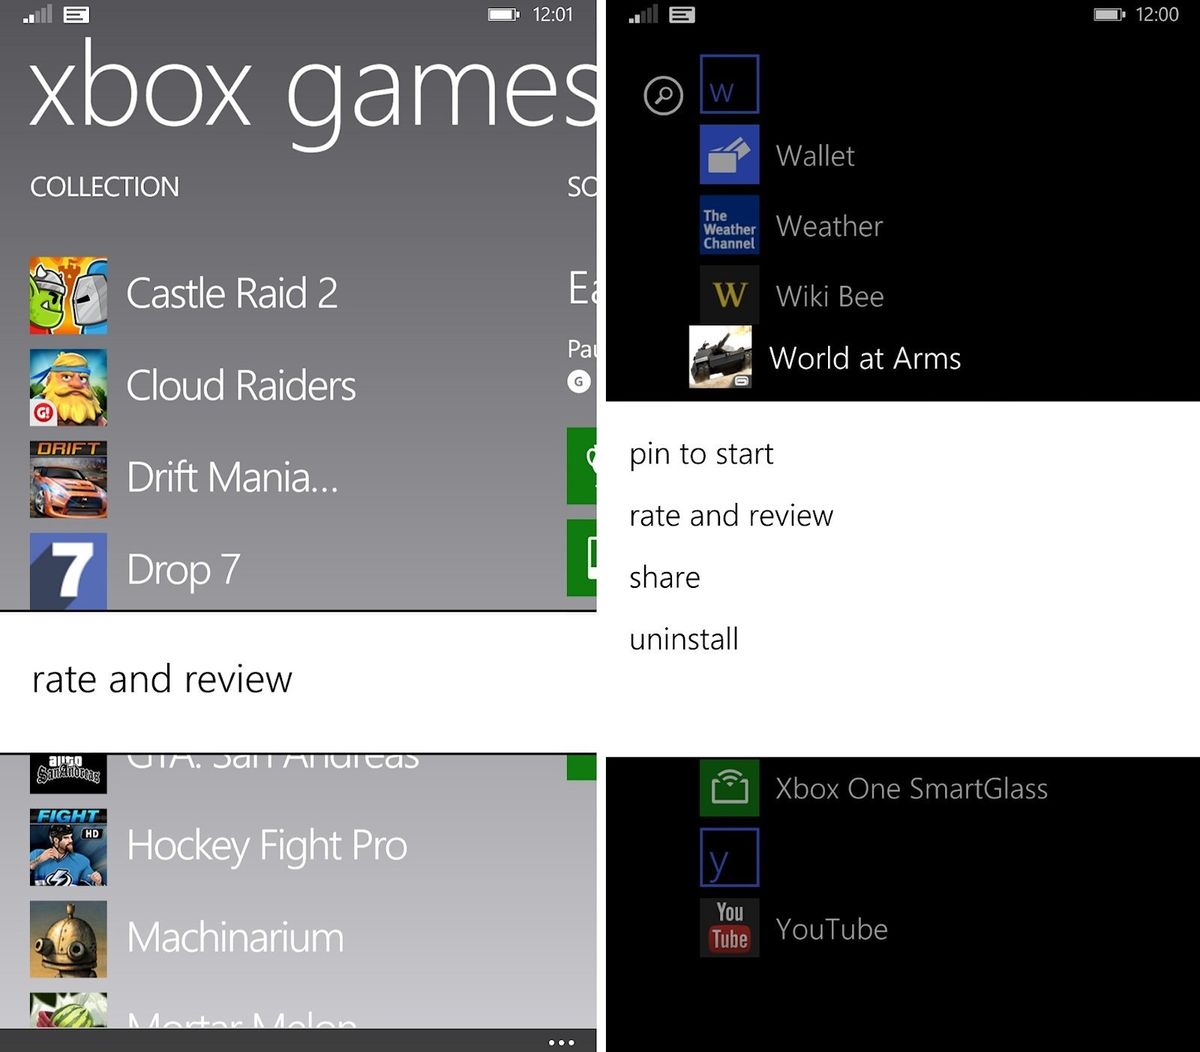This screenshot has width=1200, height=1052.
Task: Tap The Weather Channel icon
Action: coord(729,225)
